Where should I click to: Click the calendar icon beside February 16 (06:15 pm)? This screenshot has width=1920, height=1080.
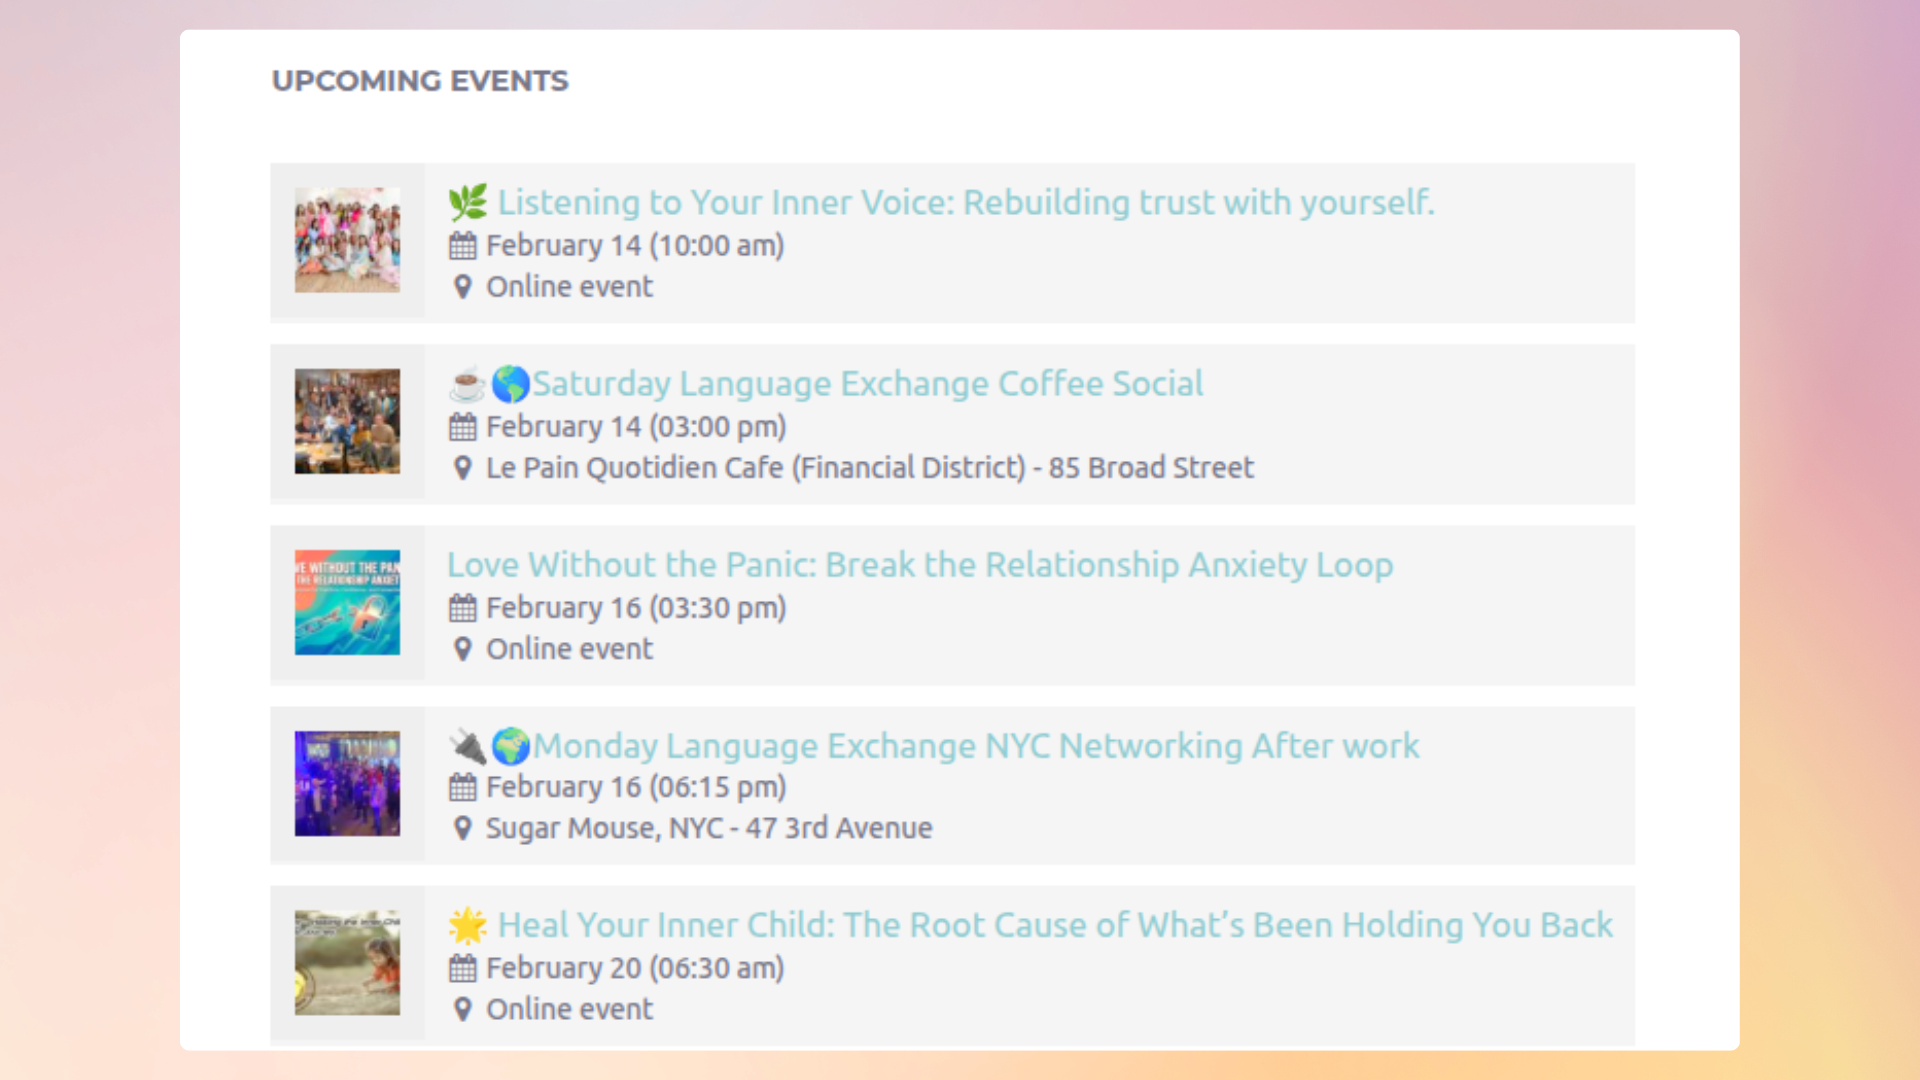pyautogui.click(x=462, y=788)
